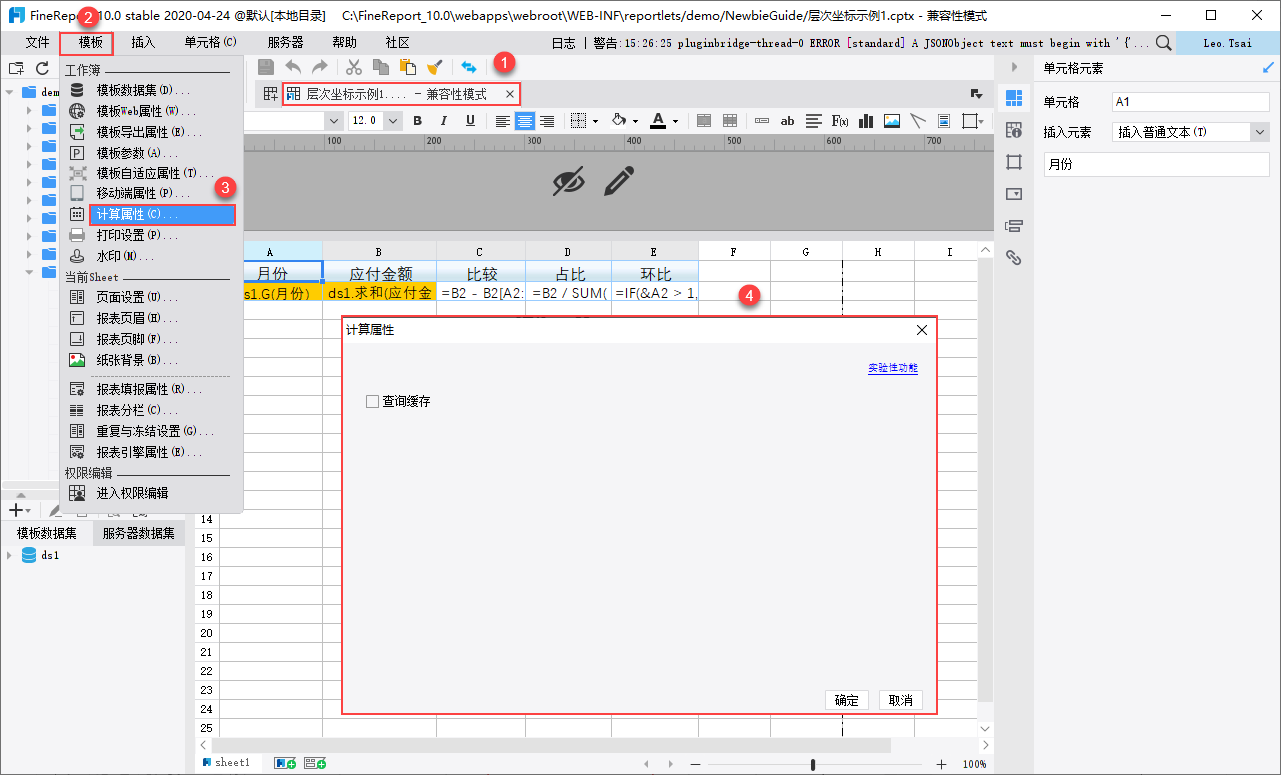Close the 计算属性 dialog

click(x=922, y=330)
